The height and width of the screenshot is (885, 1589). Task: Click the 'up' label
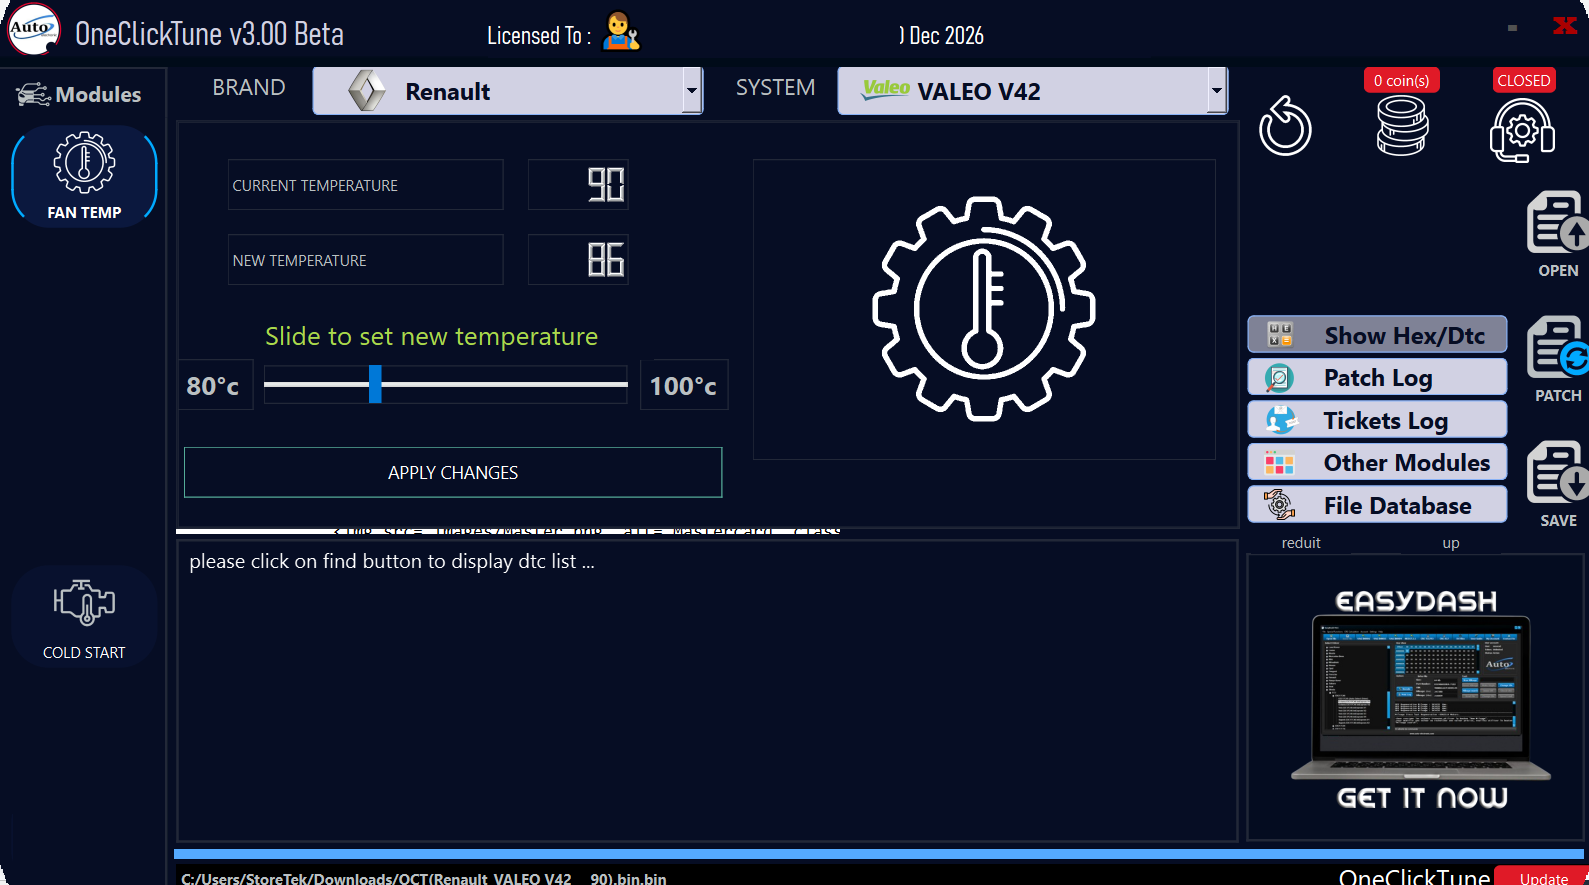(1451, 543)
